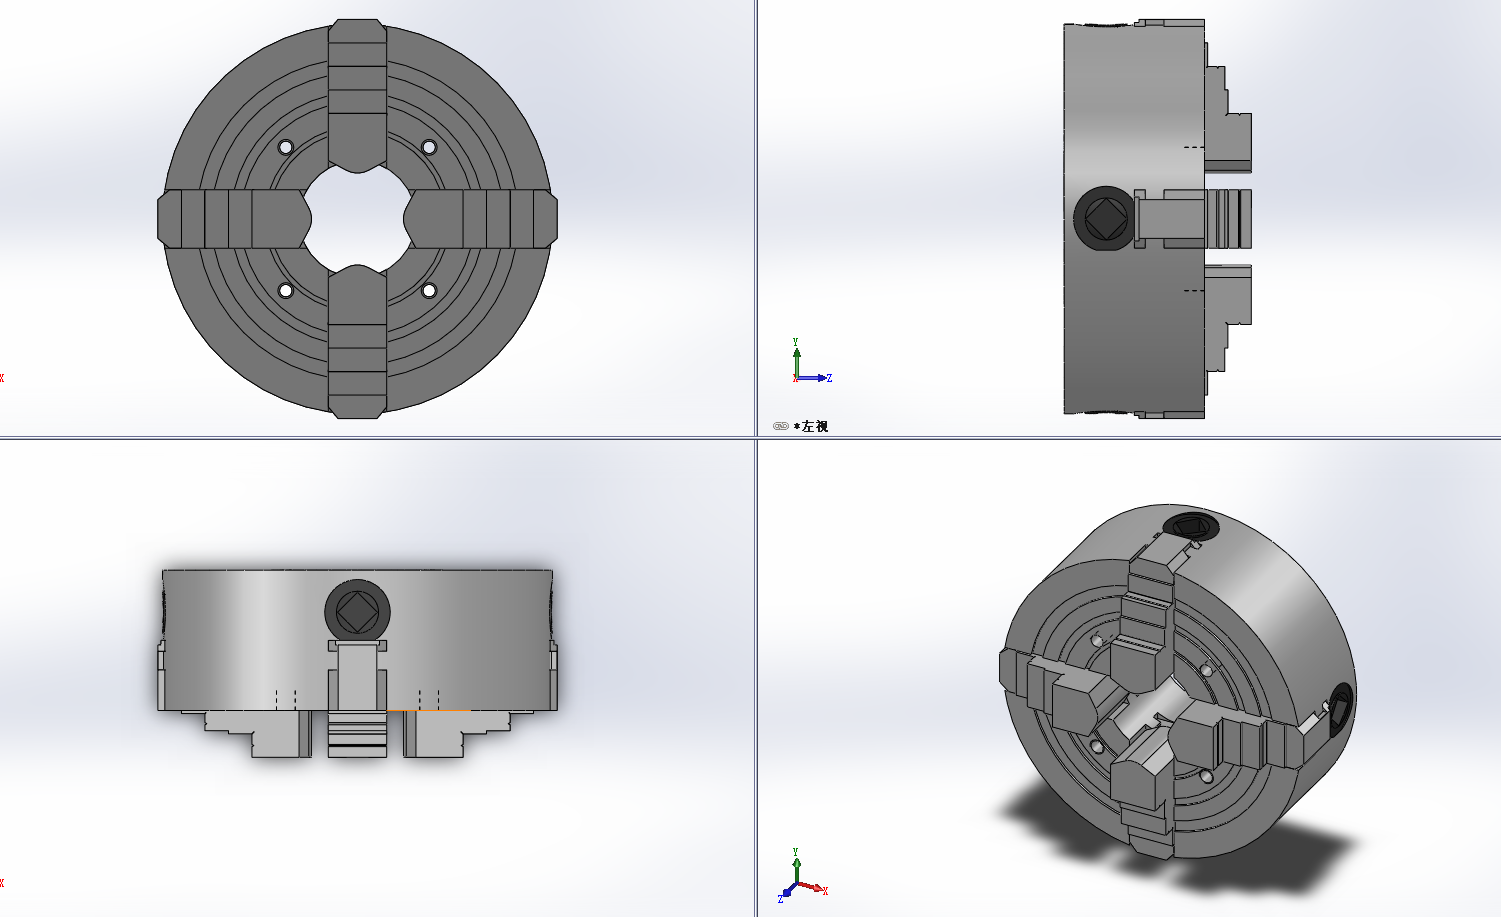The image size is (1501, 917).
Task: Click the red X axis of the isometric-view triad
Action: (813, 888)
